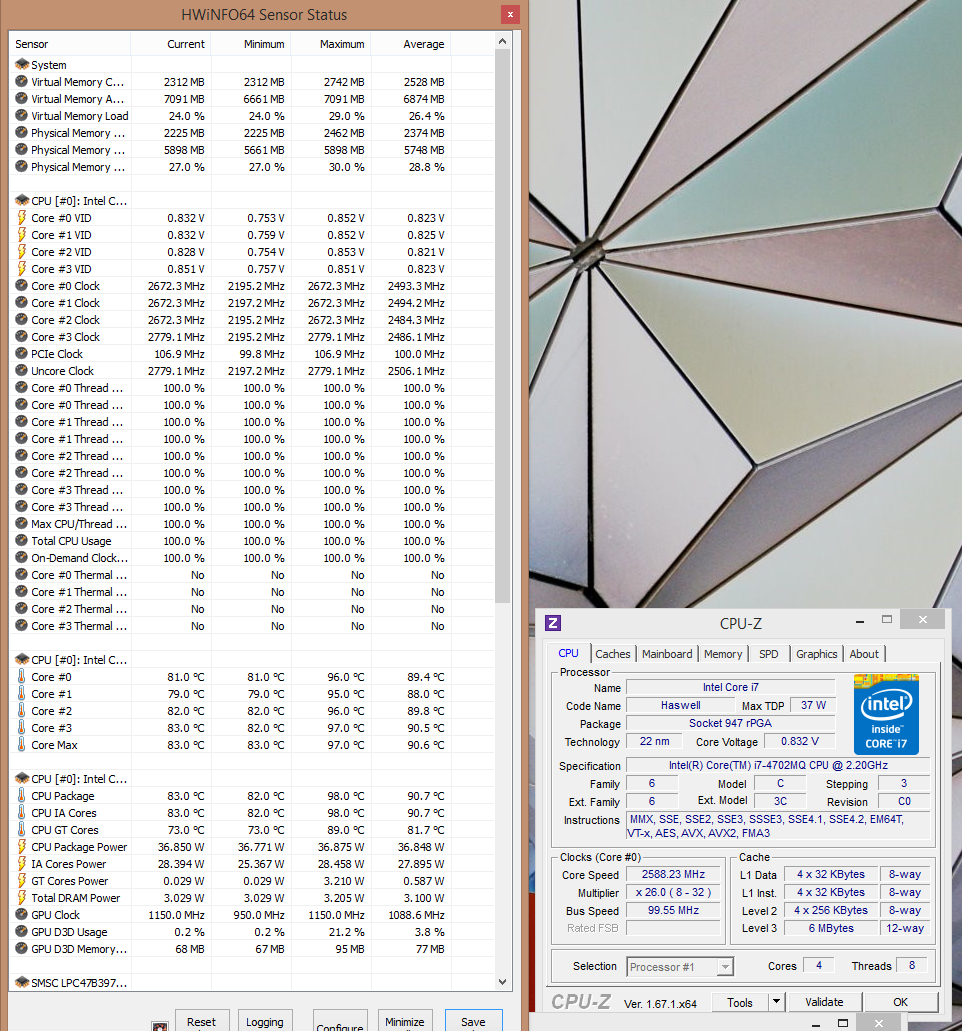Open Configure in HWiNFO64 sensor window
Viewport: 962px width, 1031px height.
pos(339,1020)
